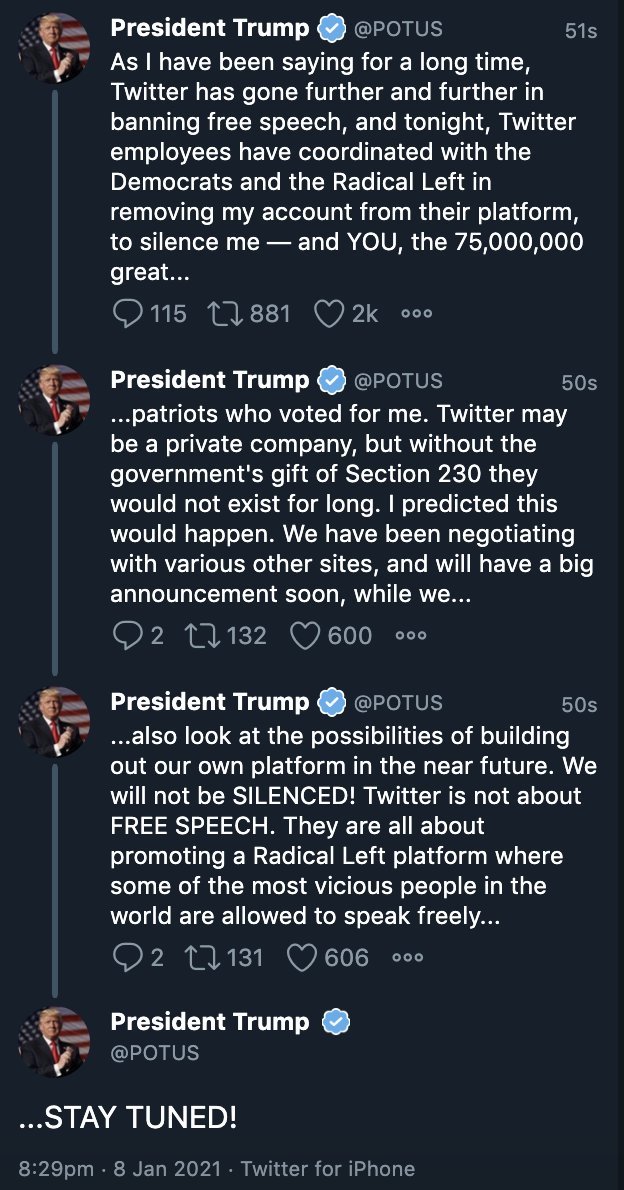Click President Trump name on the second tweet

coord(210,380)
